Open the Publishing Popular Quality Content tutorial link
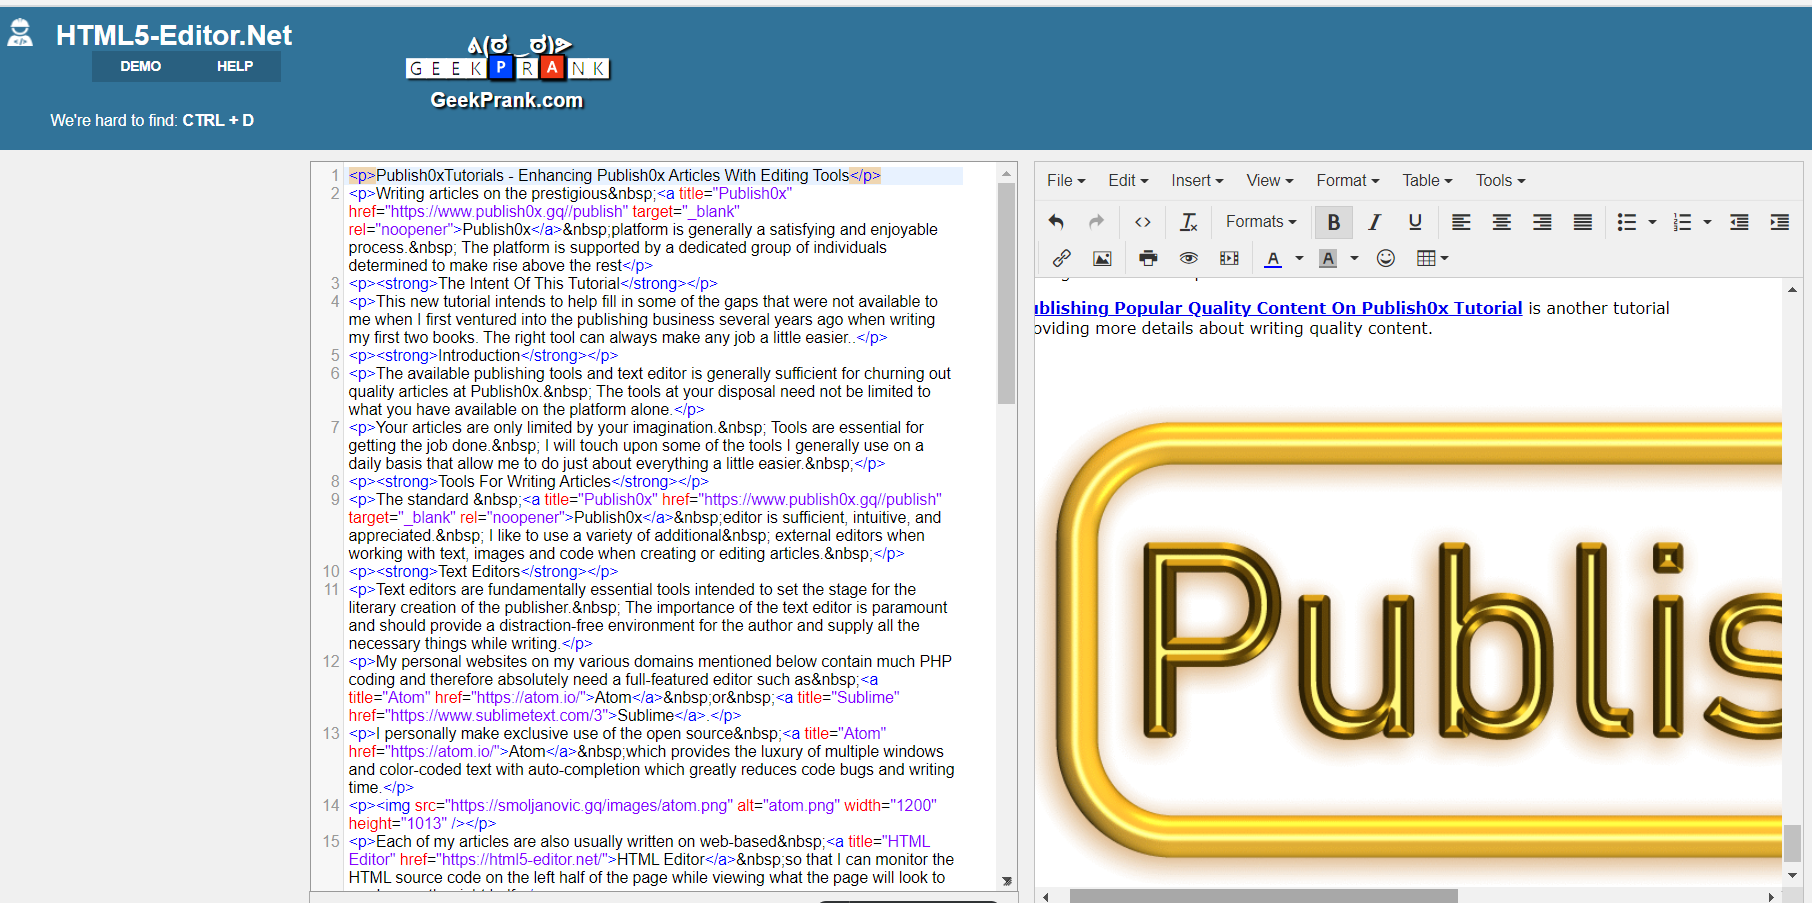The width and height of the screenshot is (1812, 903). 1270,307
